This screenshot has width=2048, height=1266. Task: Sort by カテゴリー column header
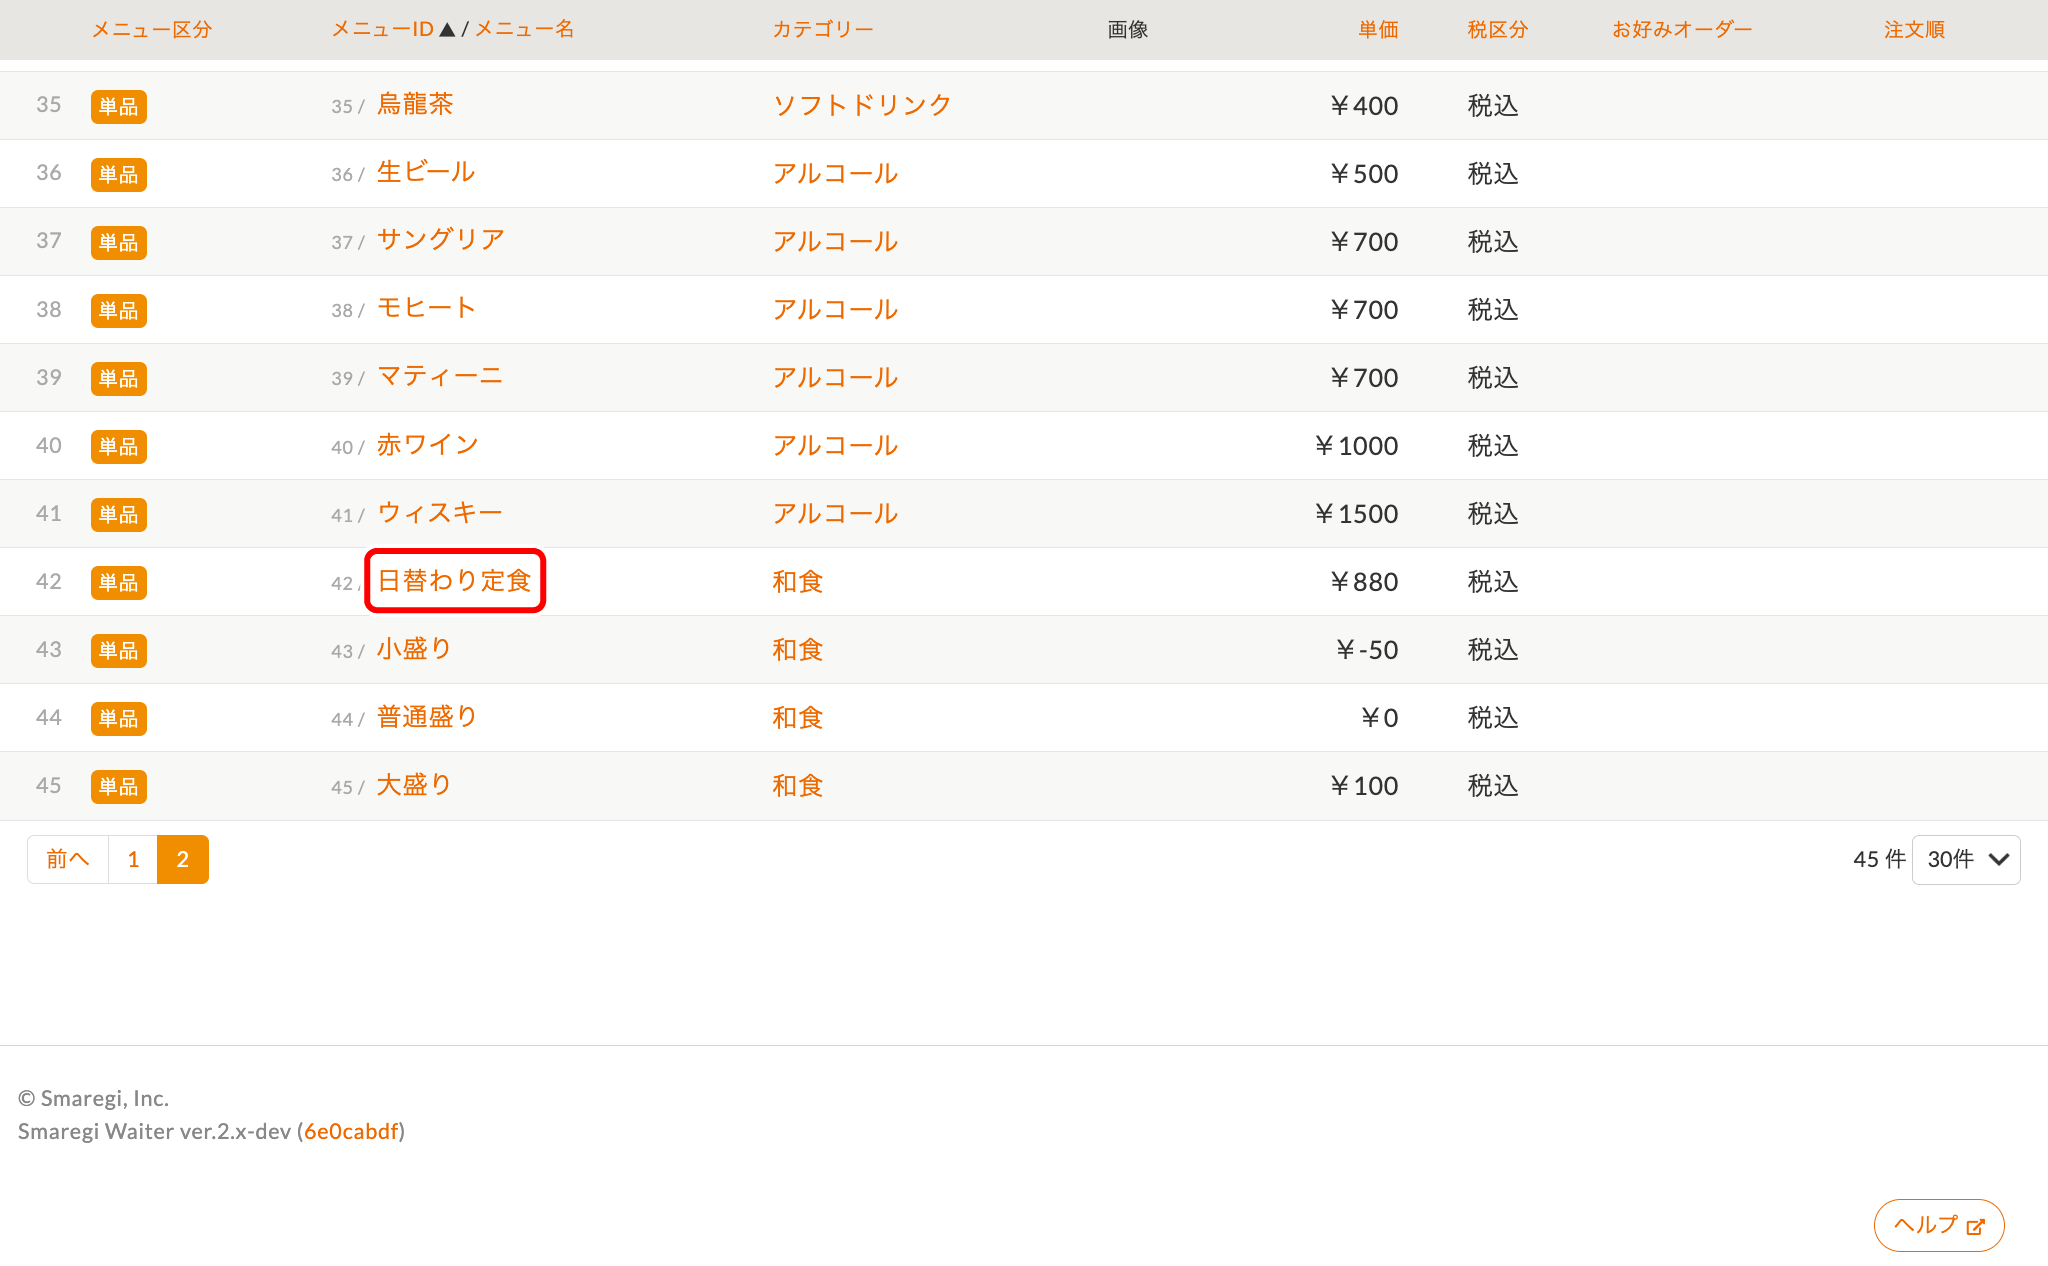tap(823, 30)
